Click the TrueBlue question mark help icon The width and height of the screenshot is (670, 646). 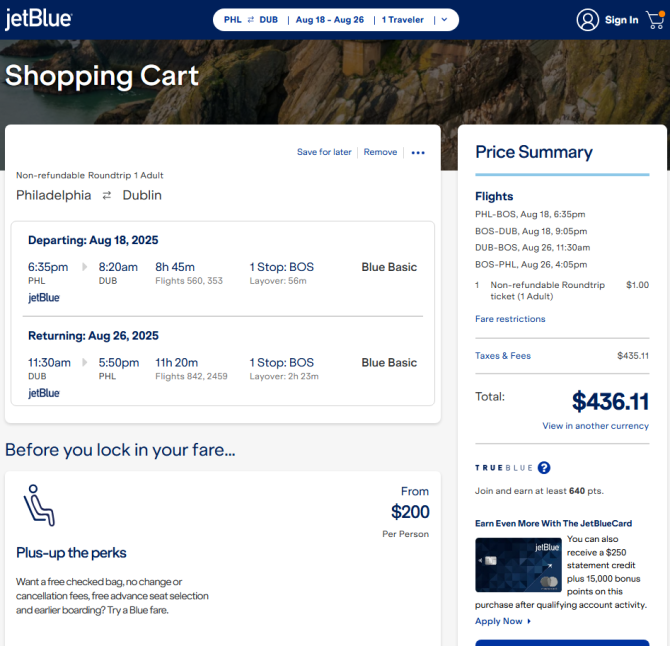[x=544, y=468]
